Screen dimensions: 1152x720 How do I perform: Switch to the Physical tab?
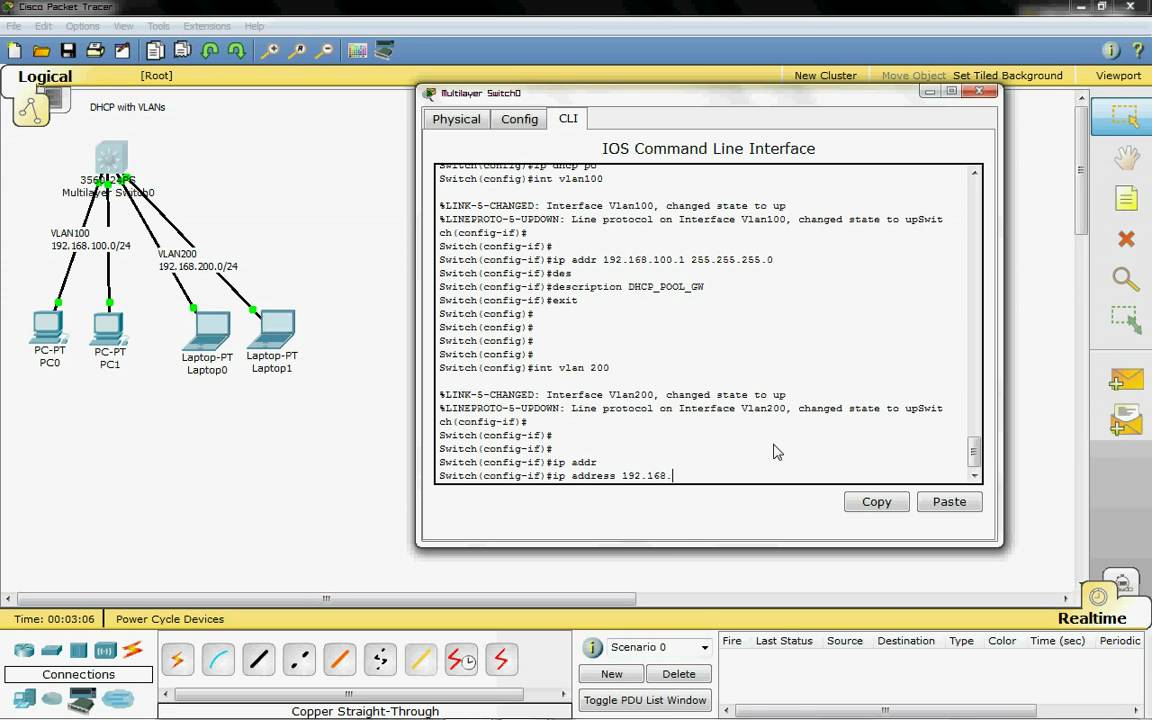456,119
